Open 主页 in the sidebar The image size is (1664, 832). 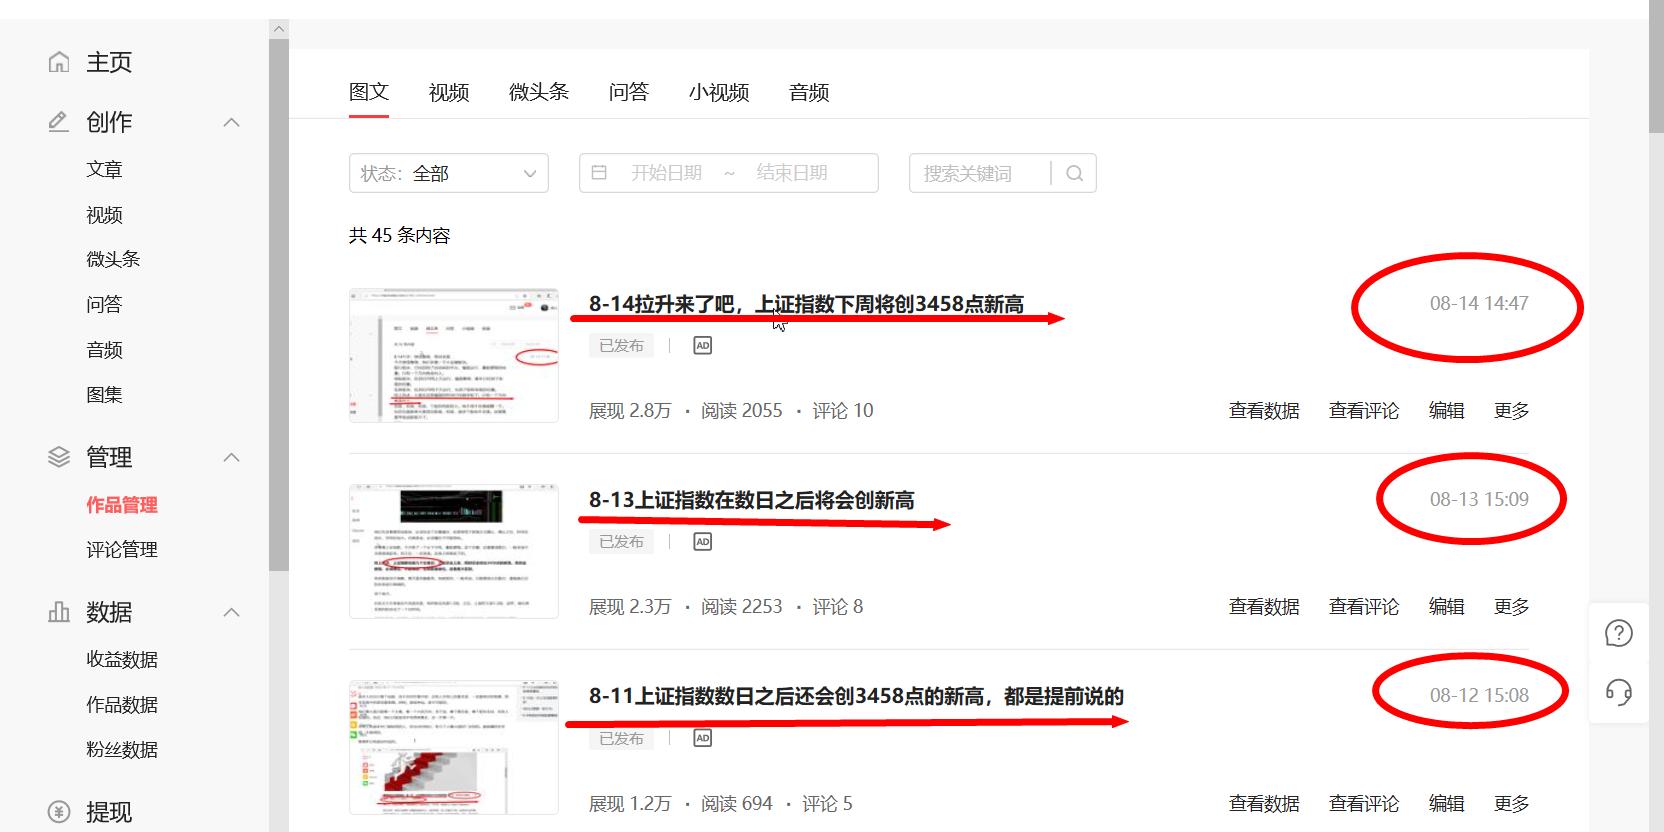click(x=109, y=62)
